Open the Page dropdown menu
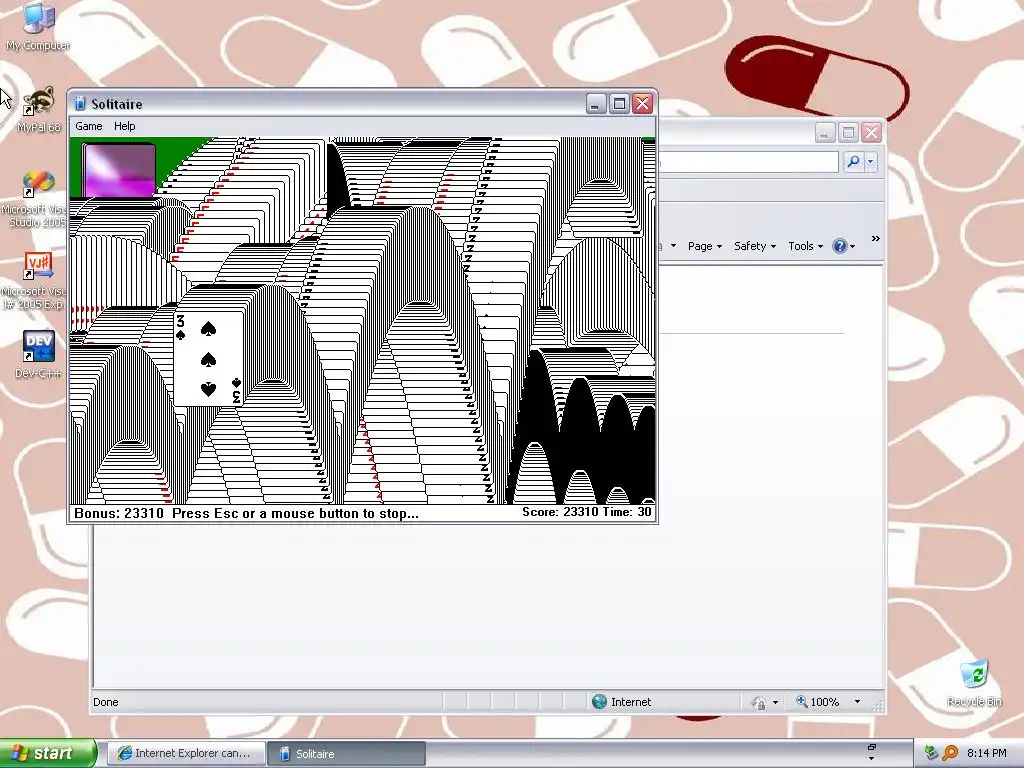This screenshot has width=1024, height=768. (705, 246)
